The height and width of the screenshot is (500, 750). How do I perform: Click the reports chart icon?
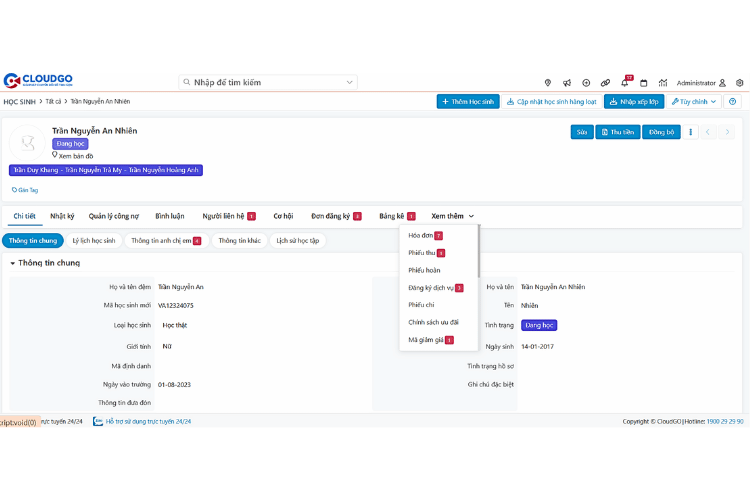coord(662,82)
